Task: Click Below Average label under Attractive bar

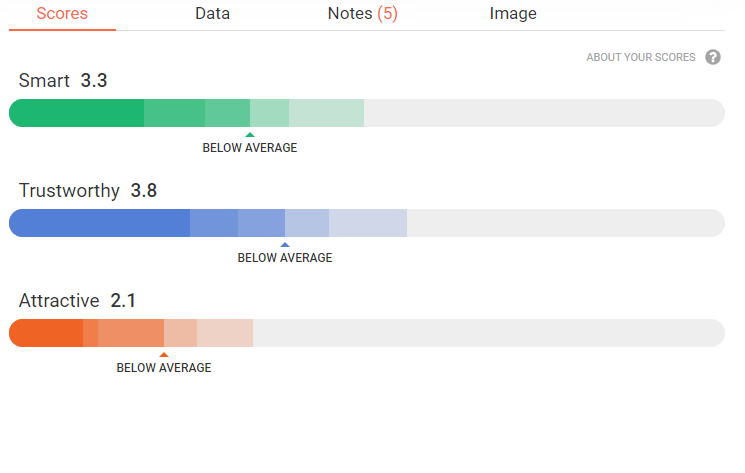Action: (x=164, y=368)
